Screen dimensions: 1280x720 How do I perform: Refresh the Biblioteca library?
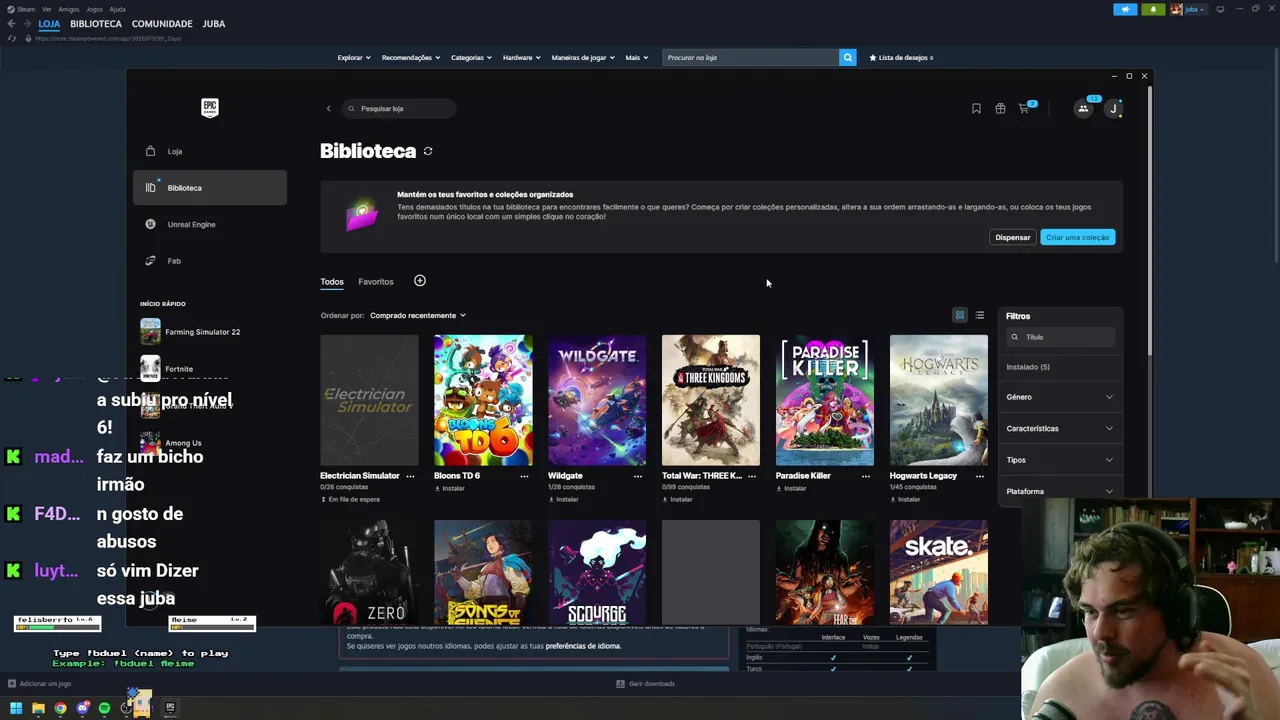point(428,151)
